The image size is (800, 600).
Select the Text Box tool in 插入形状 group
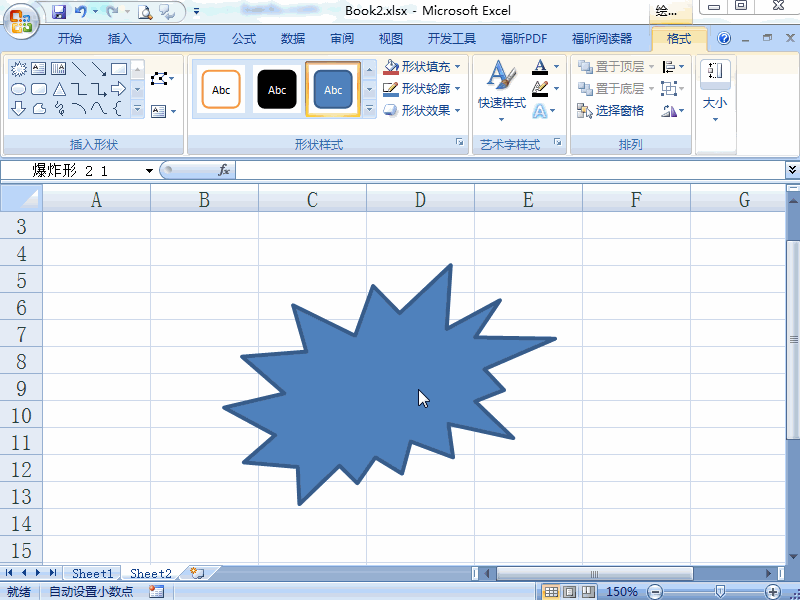[37, 66]
